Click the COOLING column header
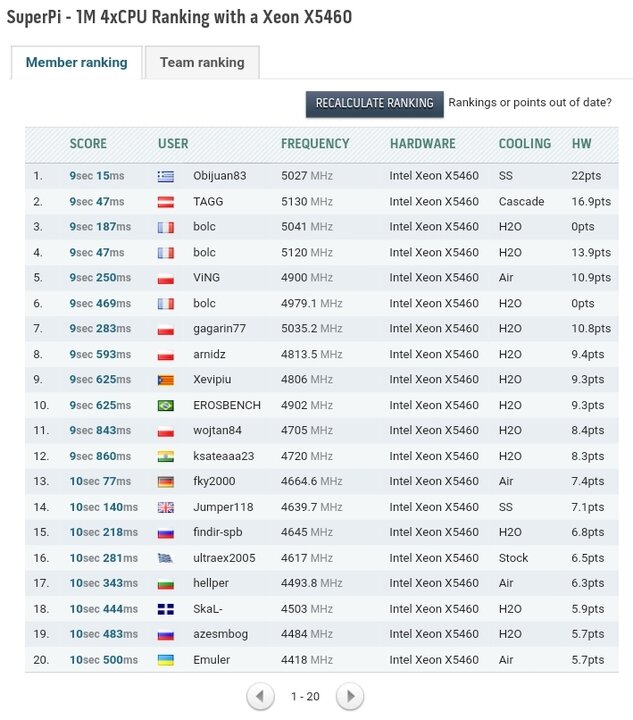 525,144
